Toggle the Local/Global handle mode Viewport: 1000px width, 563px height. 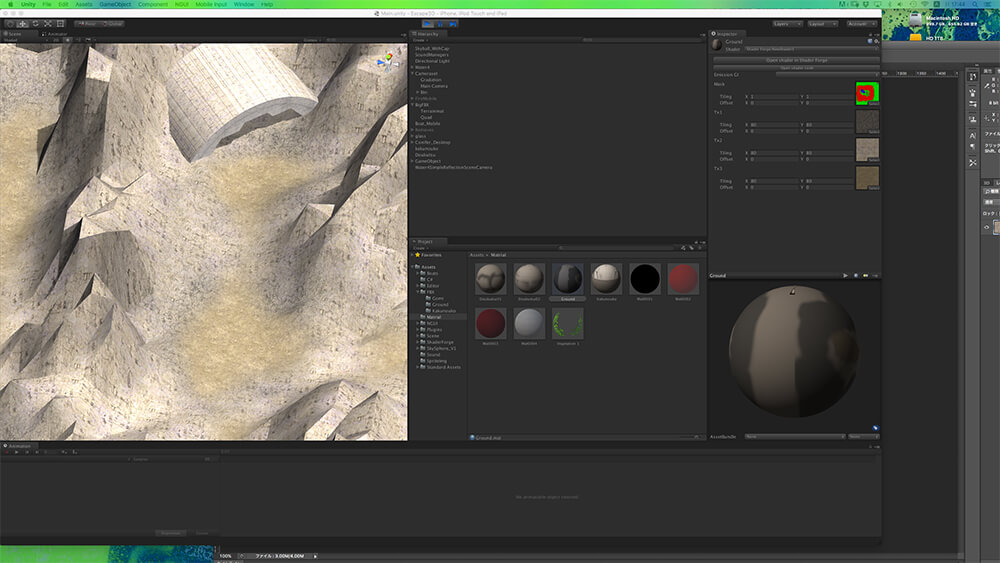[113, 23]
